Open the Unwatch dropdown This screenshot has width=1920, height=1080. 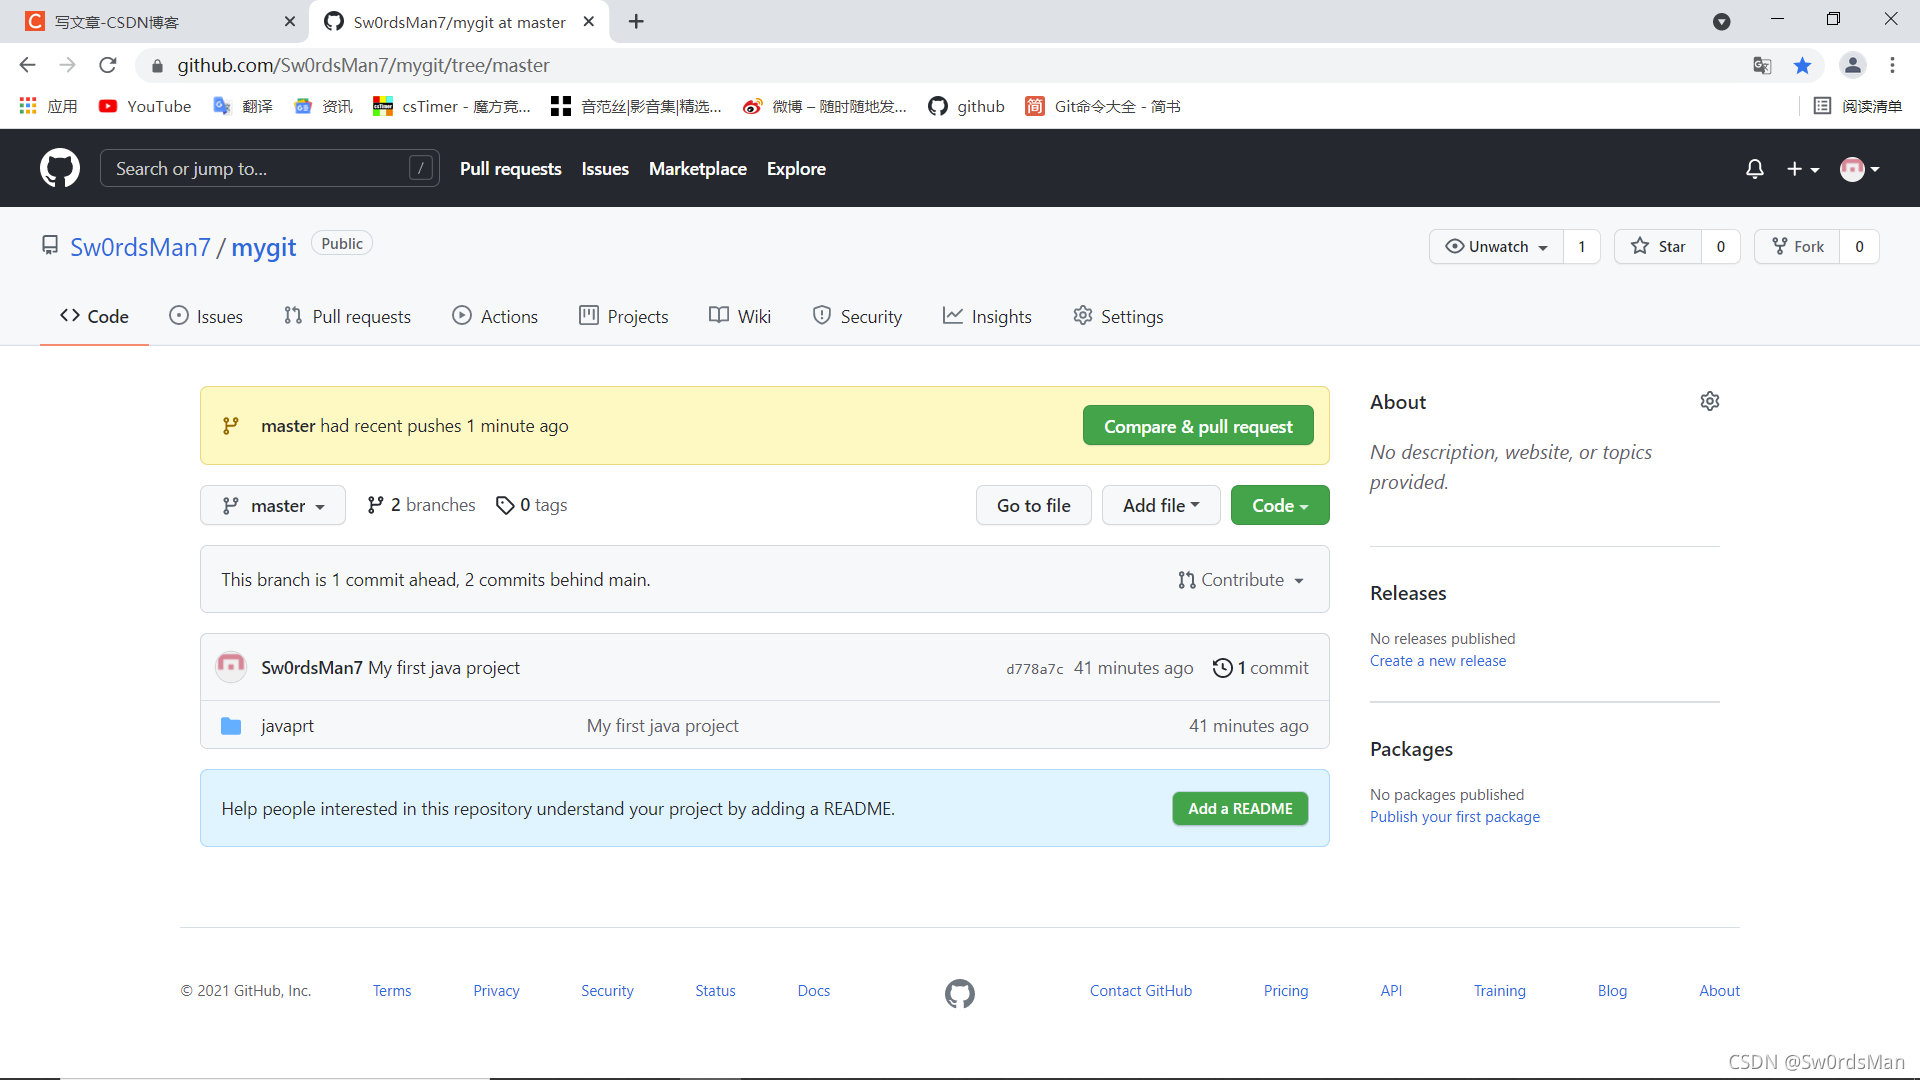click(x=1497, y=246)
